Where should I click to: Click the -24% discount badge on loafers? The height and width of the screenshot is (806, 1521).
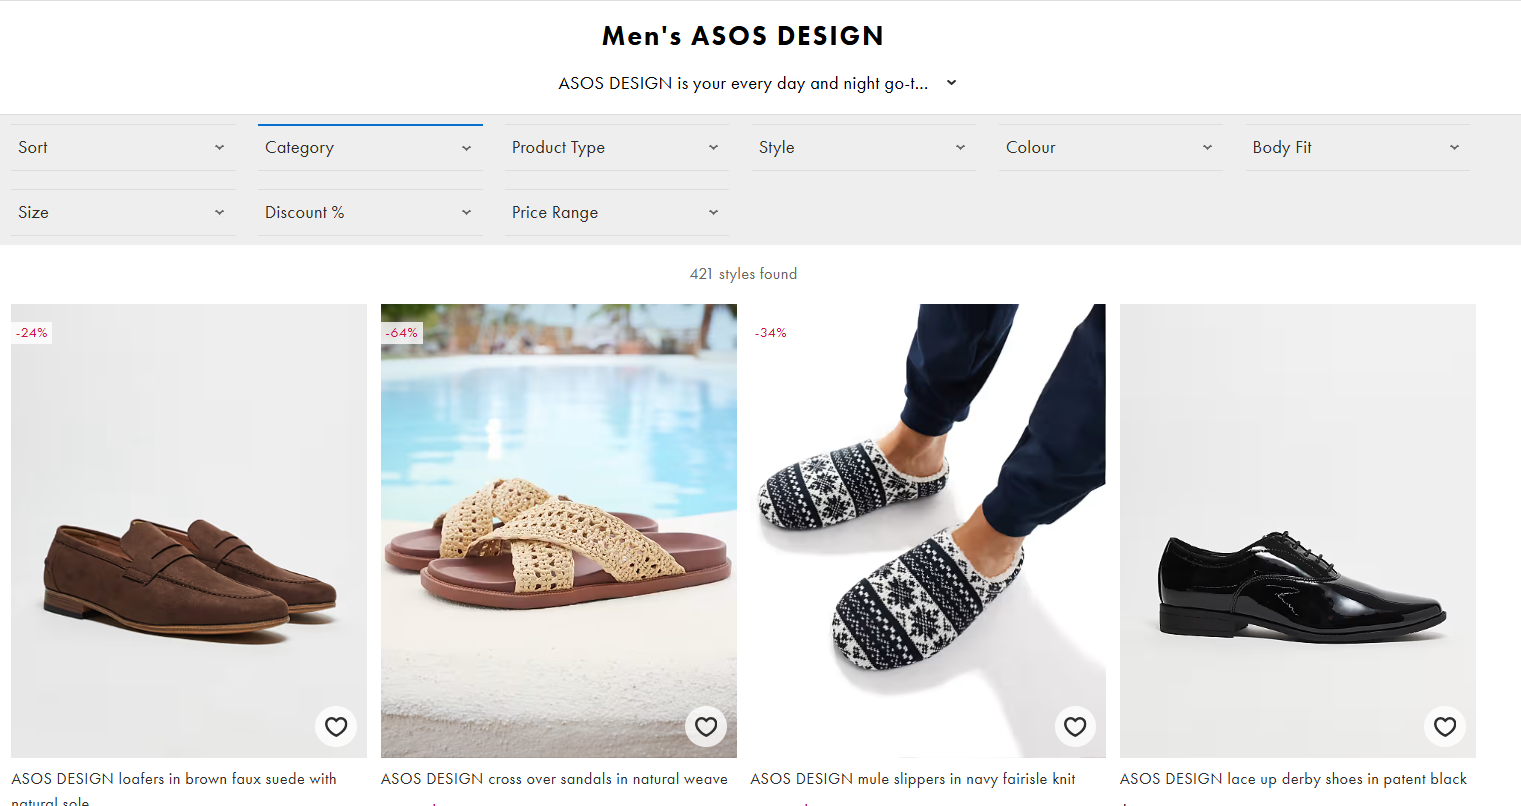coord(32,333)
